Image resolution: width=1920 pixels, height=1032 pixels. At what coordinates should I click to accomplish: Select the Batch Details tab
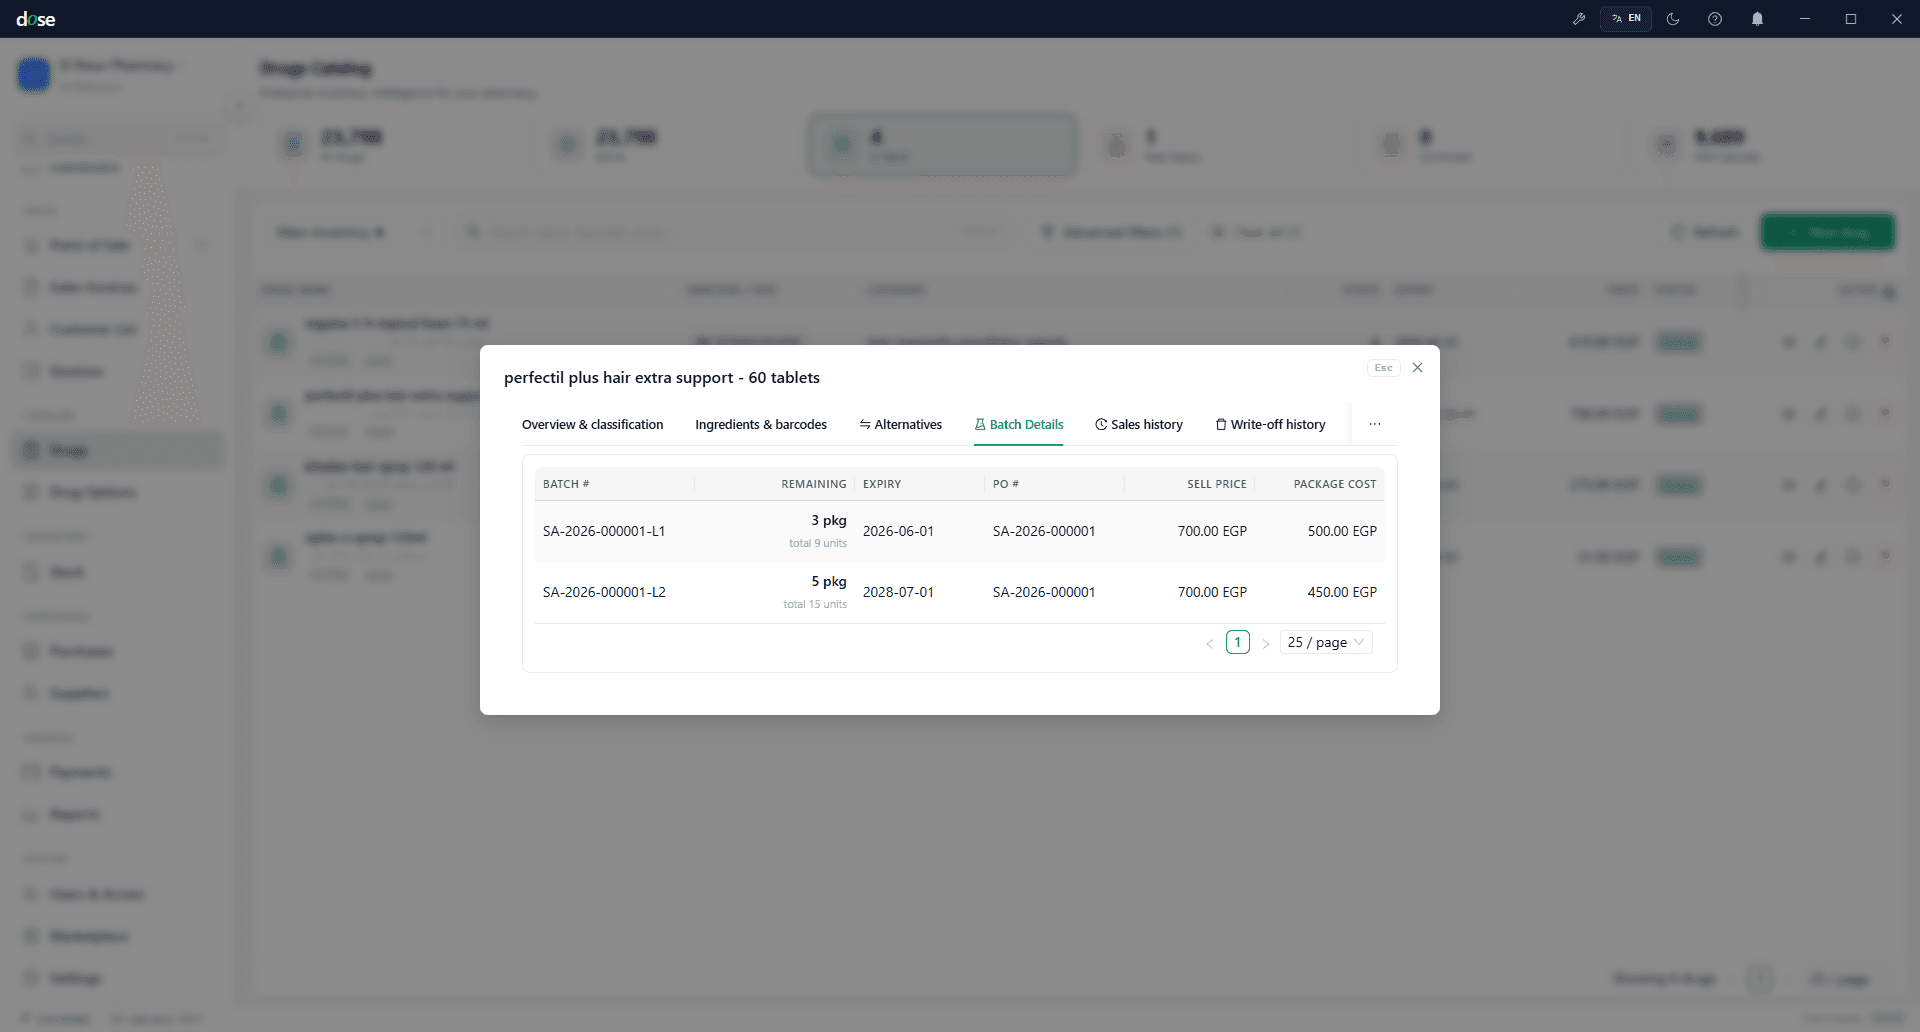pos(1018,425)
